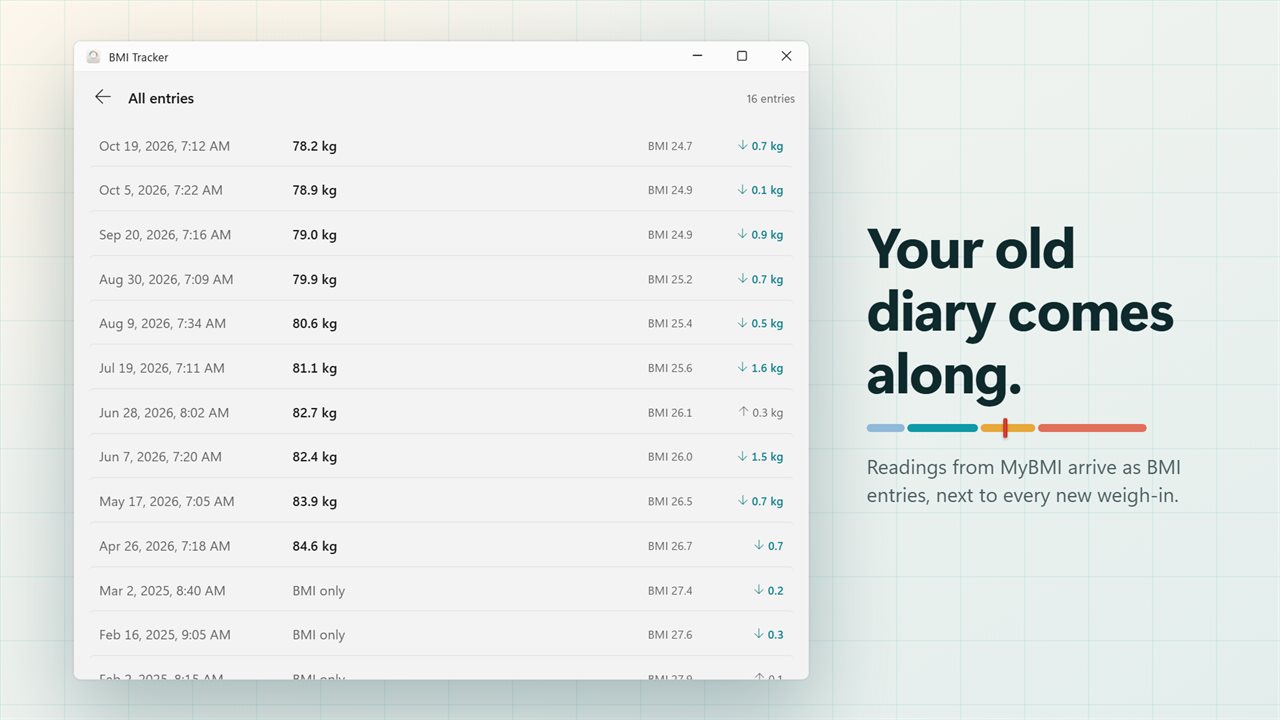Click the Jun 7, 2026, 7:20 AM row

pos(441,457)
